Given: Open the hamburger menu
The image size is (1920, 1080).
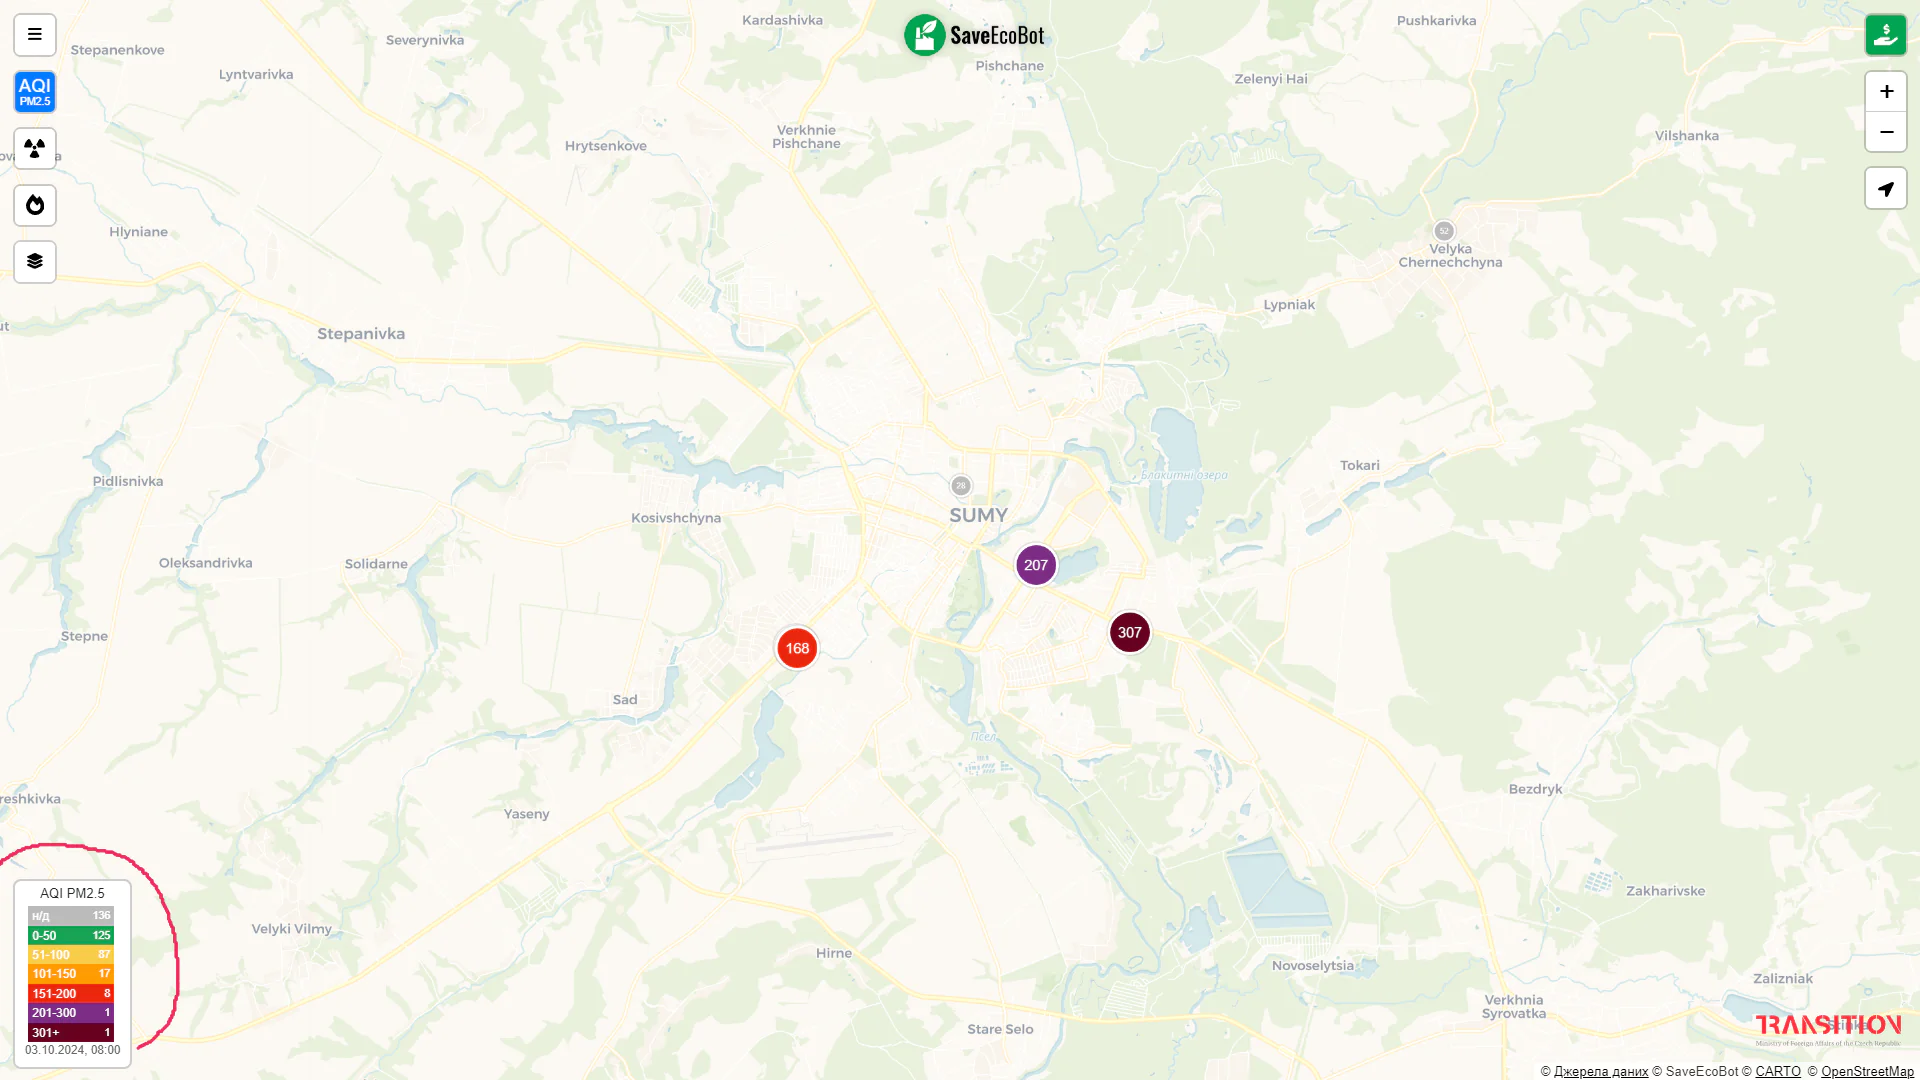Looking at the screenshot, I should (x=35, y=35).
